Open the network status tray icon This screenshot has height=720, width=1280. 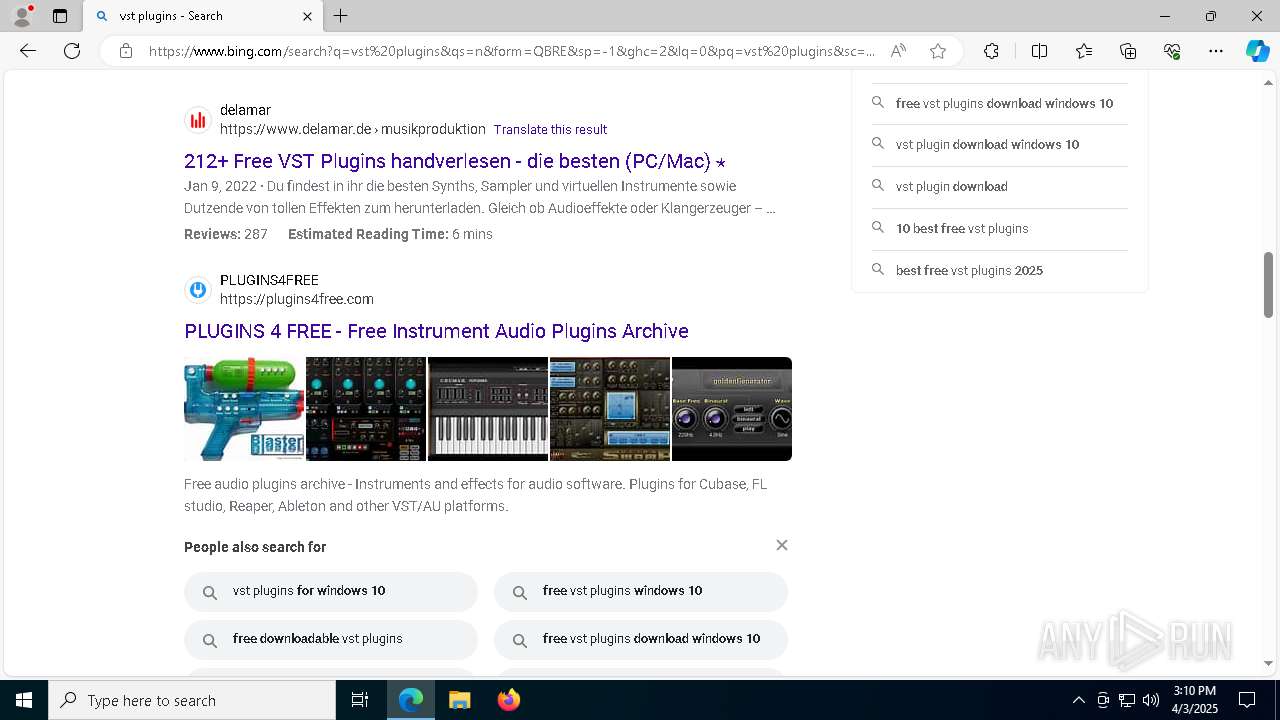click(1127, 700)
